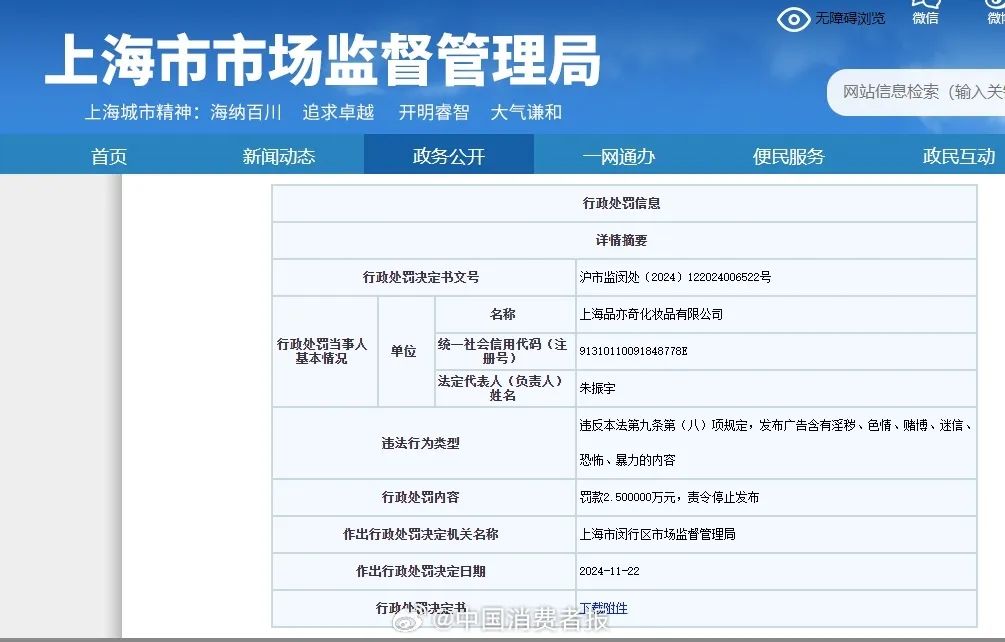Select 行政处罚信息 table header
Screen dimensions: 1005x642
click(x=624, y=203)
